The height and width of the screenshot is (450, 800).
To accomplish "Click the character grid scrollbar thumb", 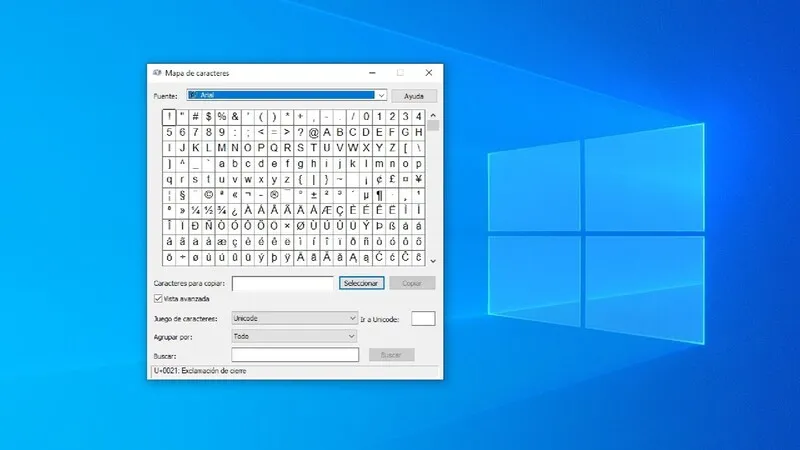I will (x=433, y=126).
